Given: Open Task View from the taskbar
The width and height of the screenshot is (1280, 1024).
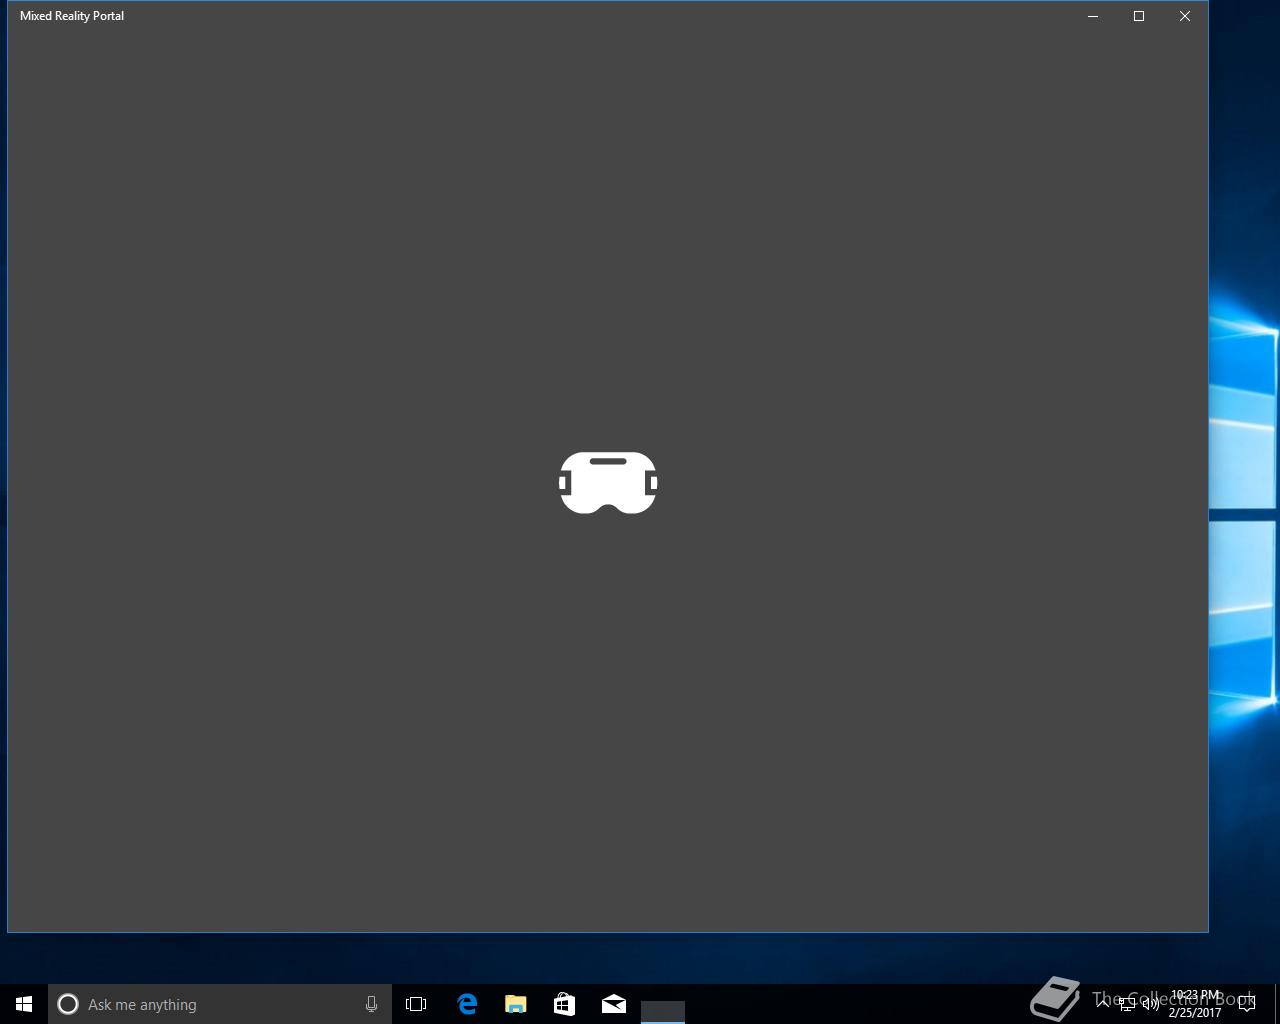Looking at the screenshot, I should tap(416, 1004).
